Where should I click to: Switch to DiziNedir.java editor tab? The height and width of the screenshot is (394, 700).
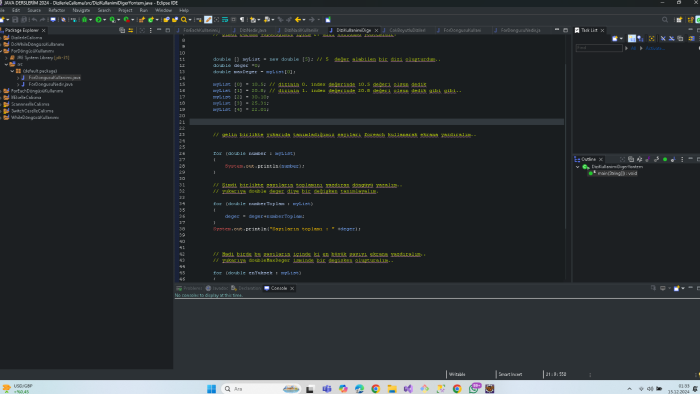[252, 30]
